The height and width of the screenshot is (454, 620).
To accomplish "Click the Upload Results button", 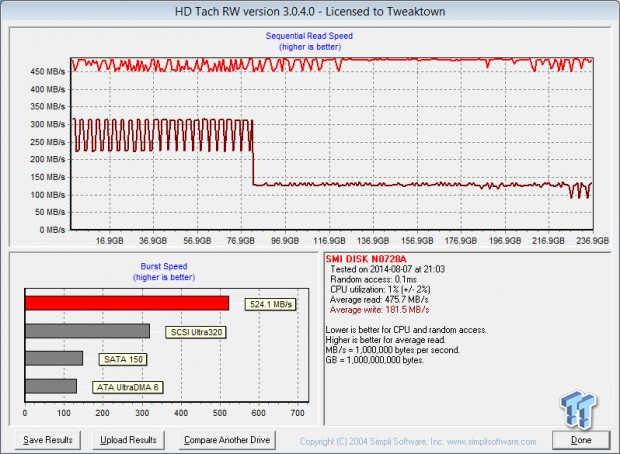I will [x=128, y=440].
